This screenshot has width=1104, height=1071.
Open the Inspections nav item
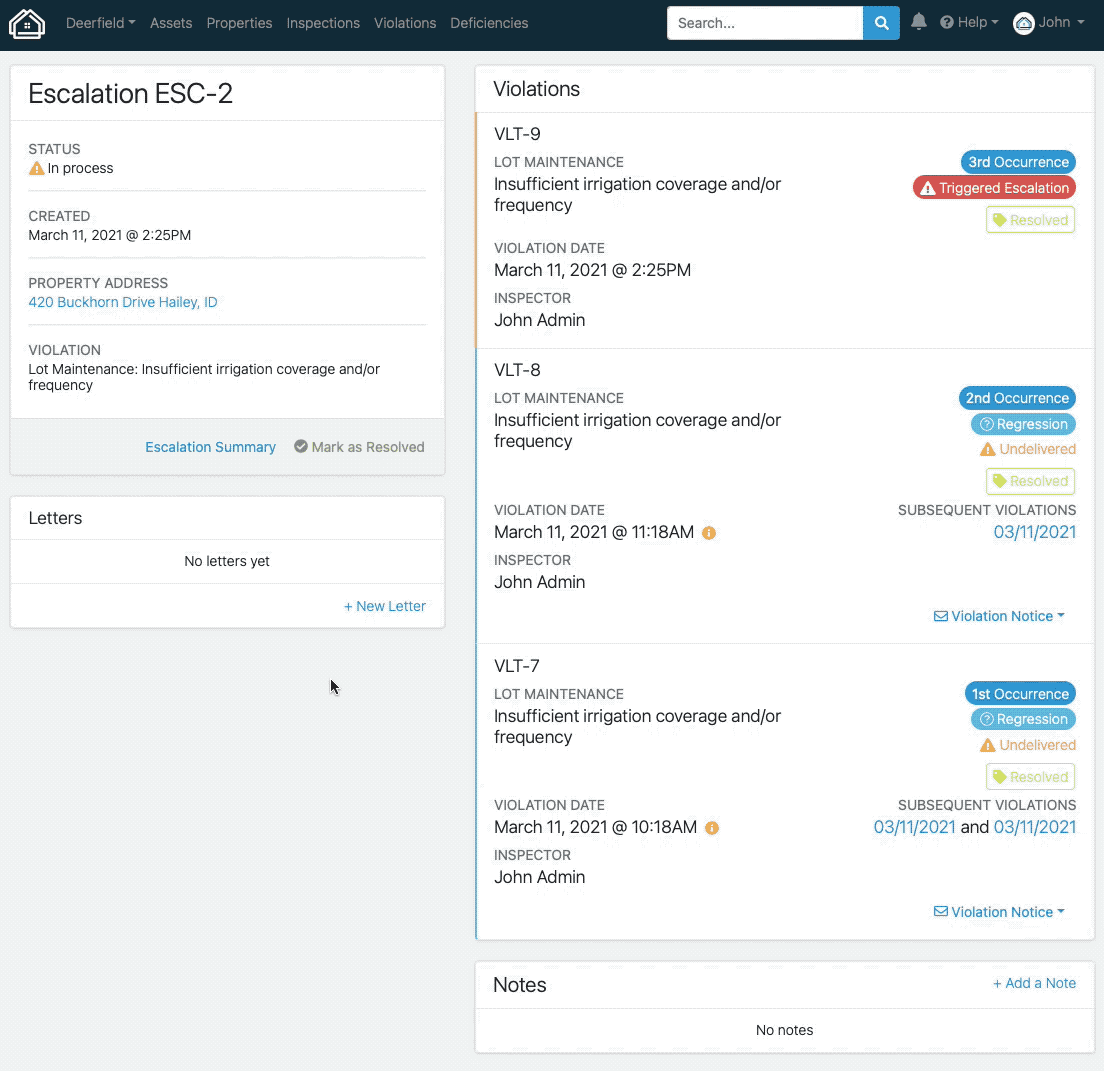click(x=323, y=23)
